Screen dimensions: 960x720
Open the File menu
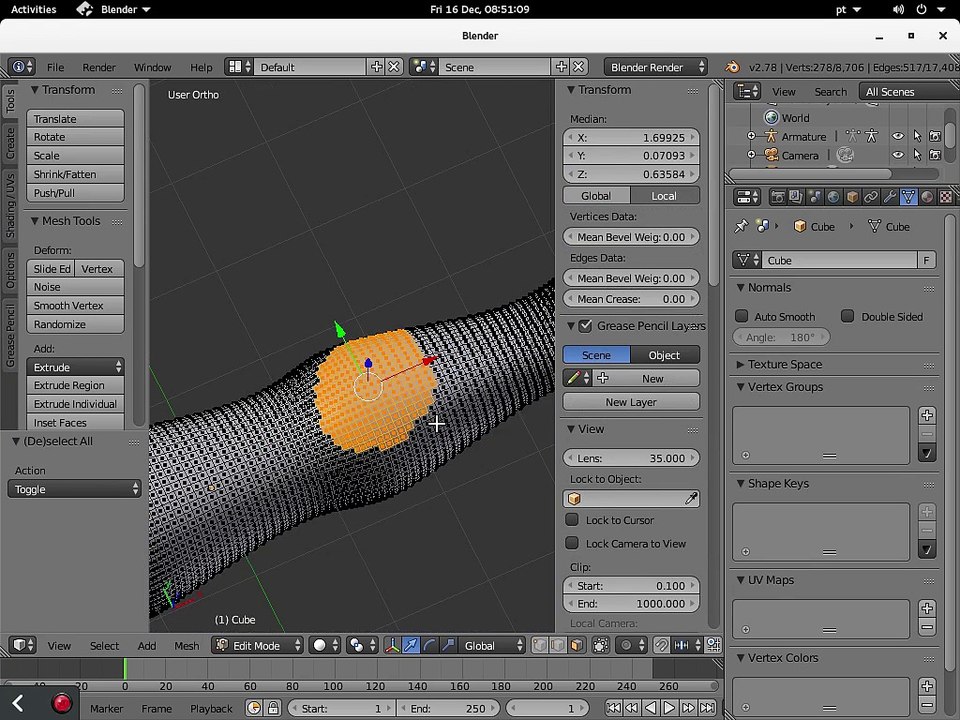click(x=55, y=67)
